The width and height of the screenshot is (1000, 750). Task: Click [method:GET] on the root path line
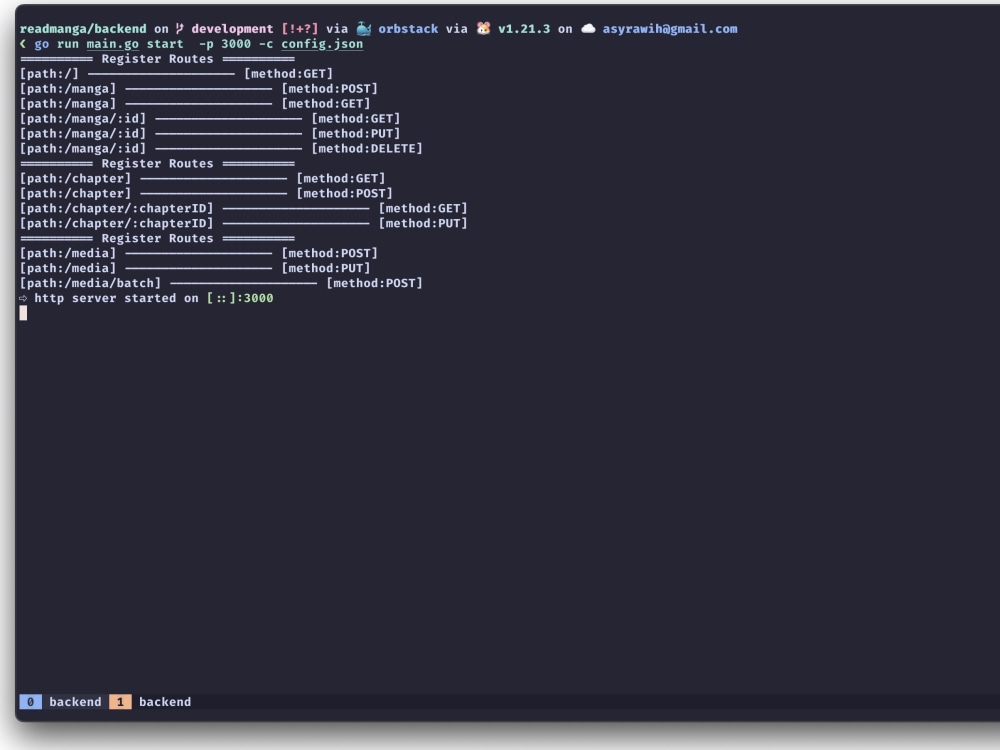point(288,73)
